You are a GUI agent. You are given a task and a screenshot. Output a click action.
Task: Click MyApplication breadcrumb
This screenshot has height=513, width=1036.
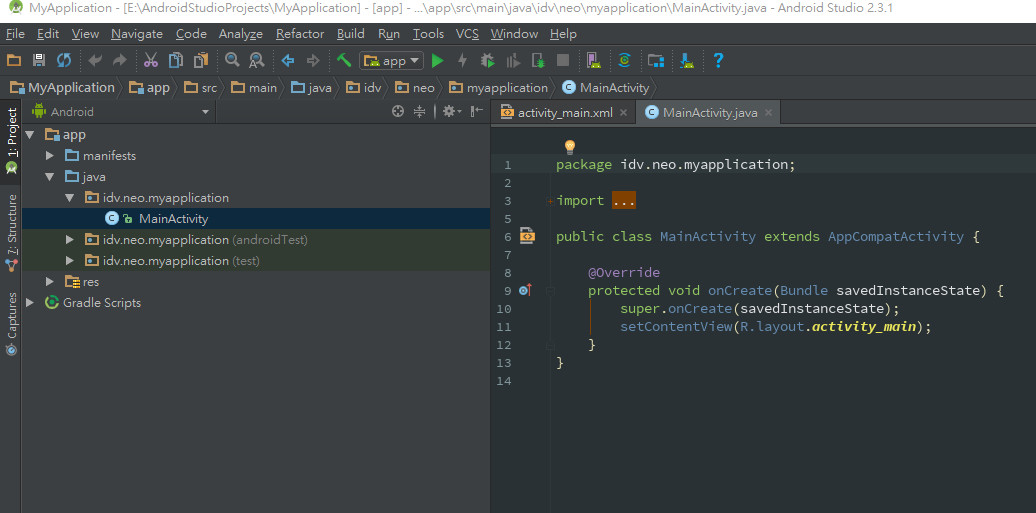click(63, 87)
